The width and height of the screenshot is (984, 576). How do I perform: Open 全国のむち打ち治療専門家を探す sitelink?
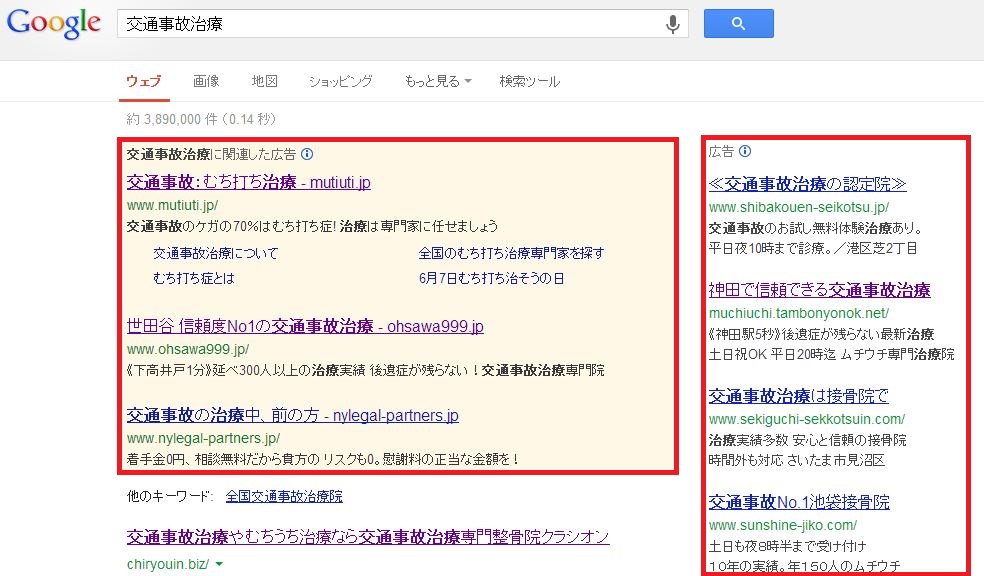(x=510, y=253)
